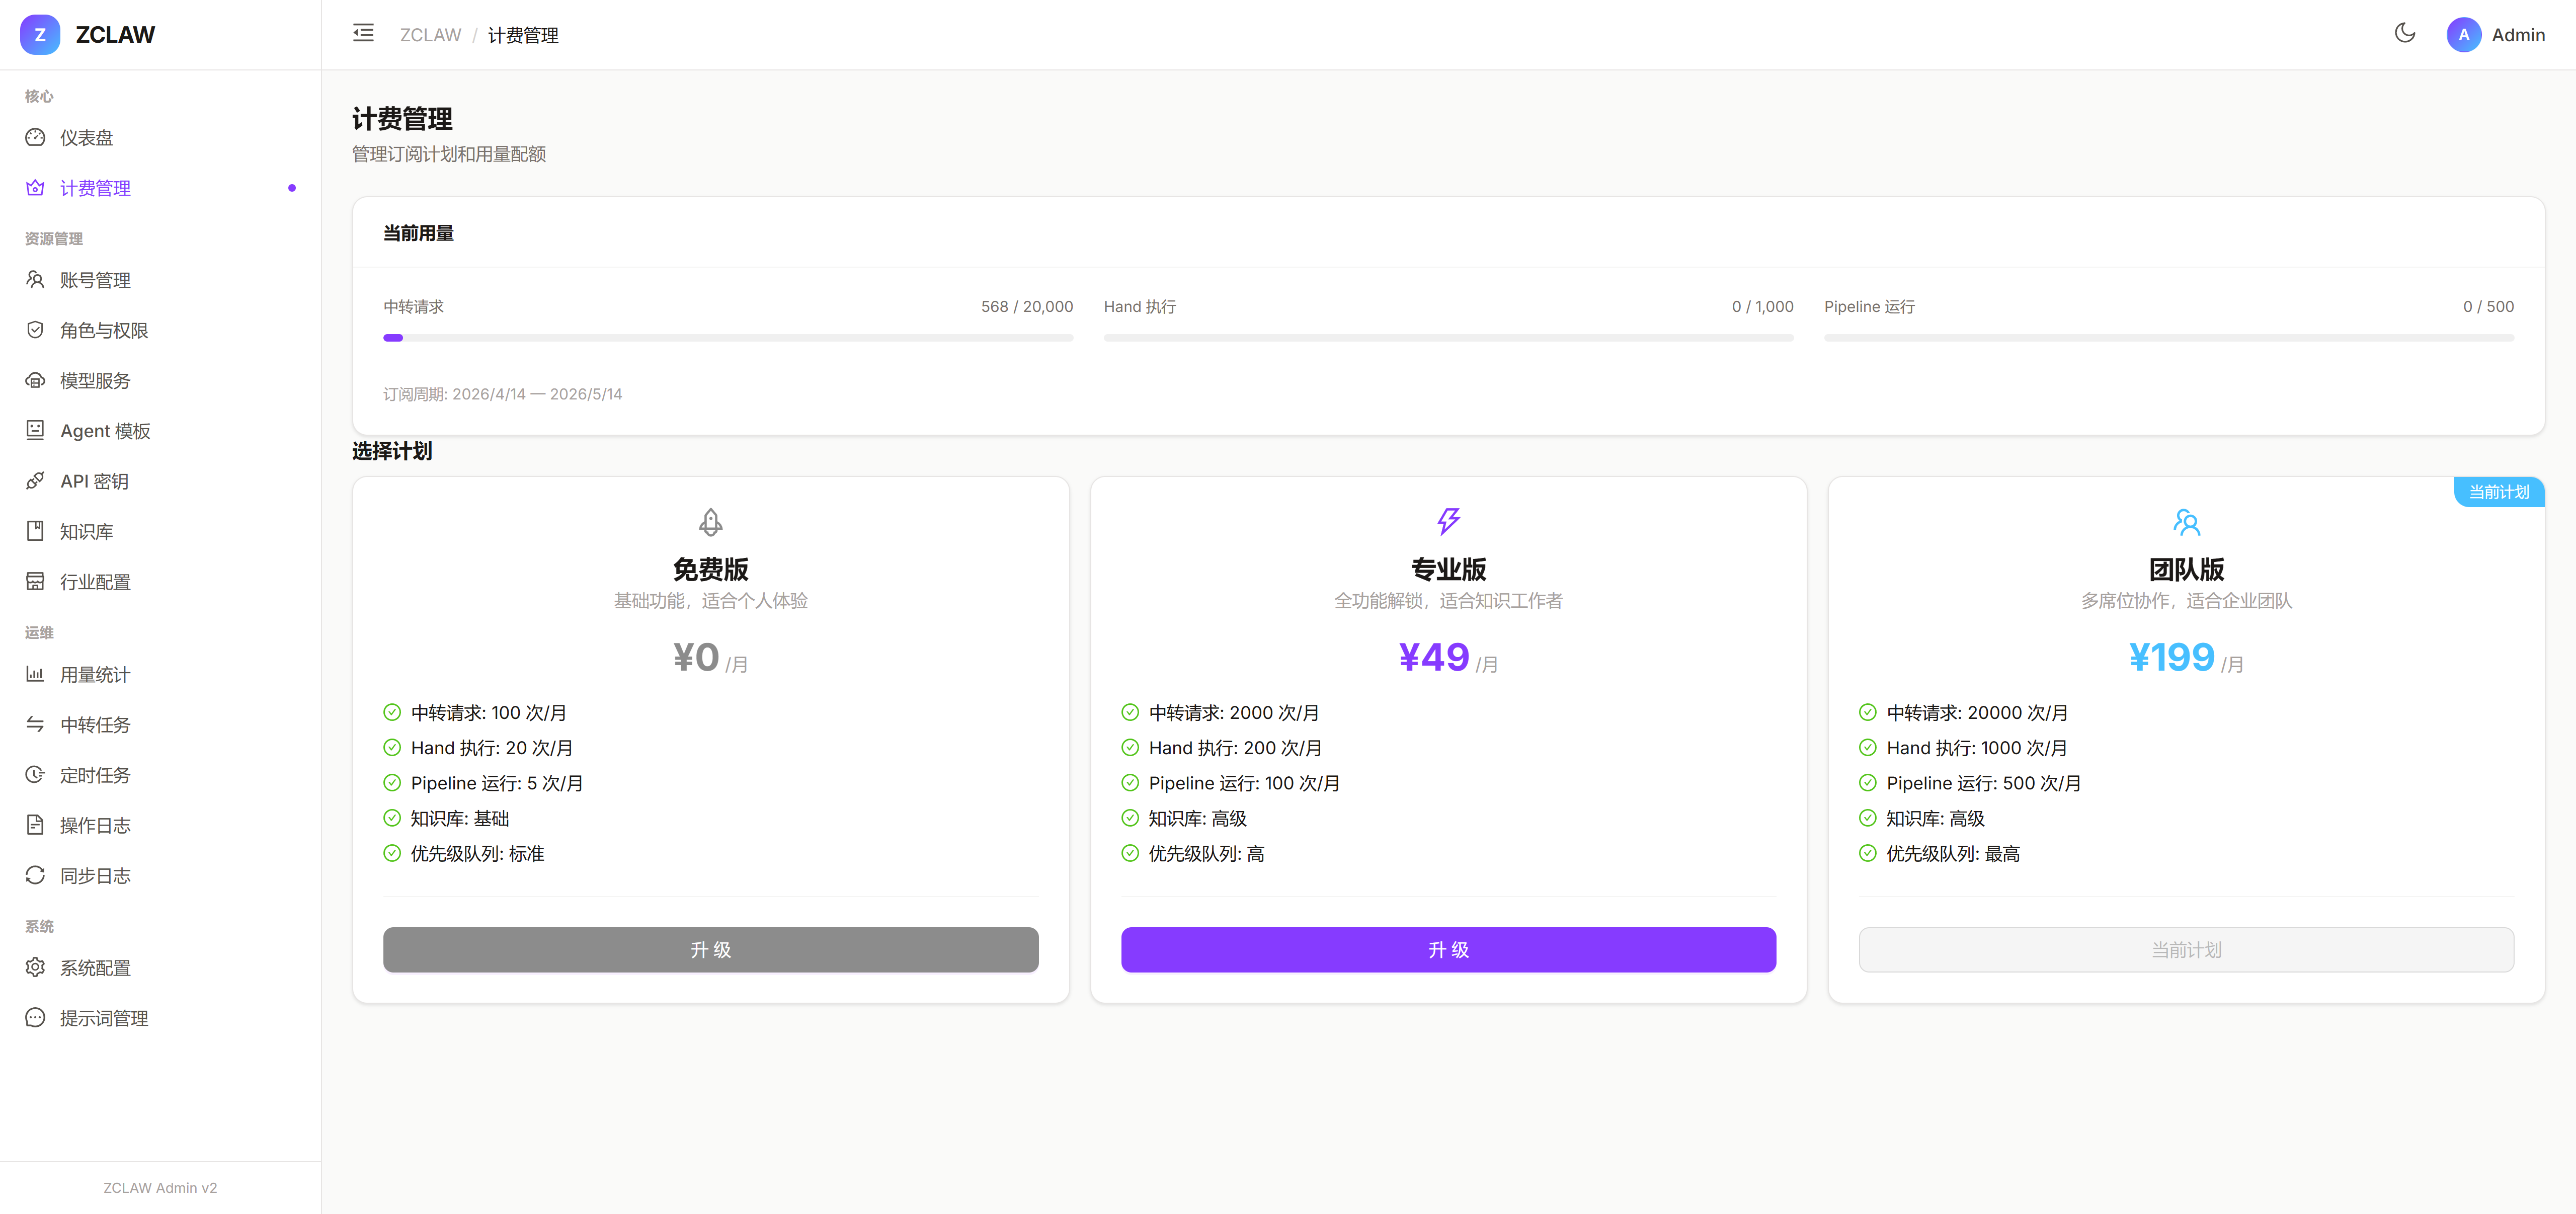Screen dimensions: 2576x1214
Task: Click the API key icon
Action: tap(35, 481)
